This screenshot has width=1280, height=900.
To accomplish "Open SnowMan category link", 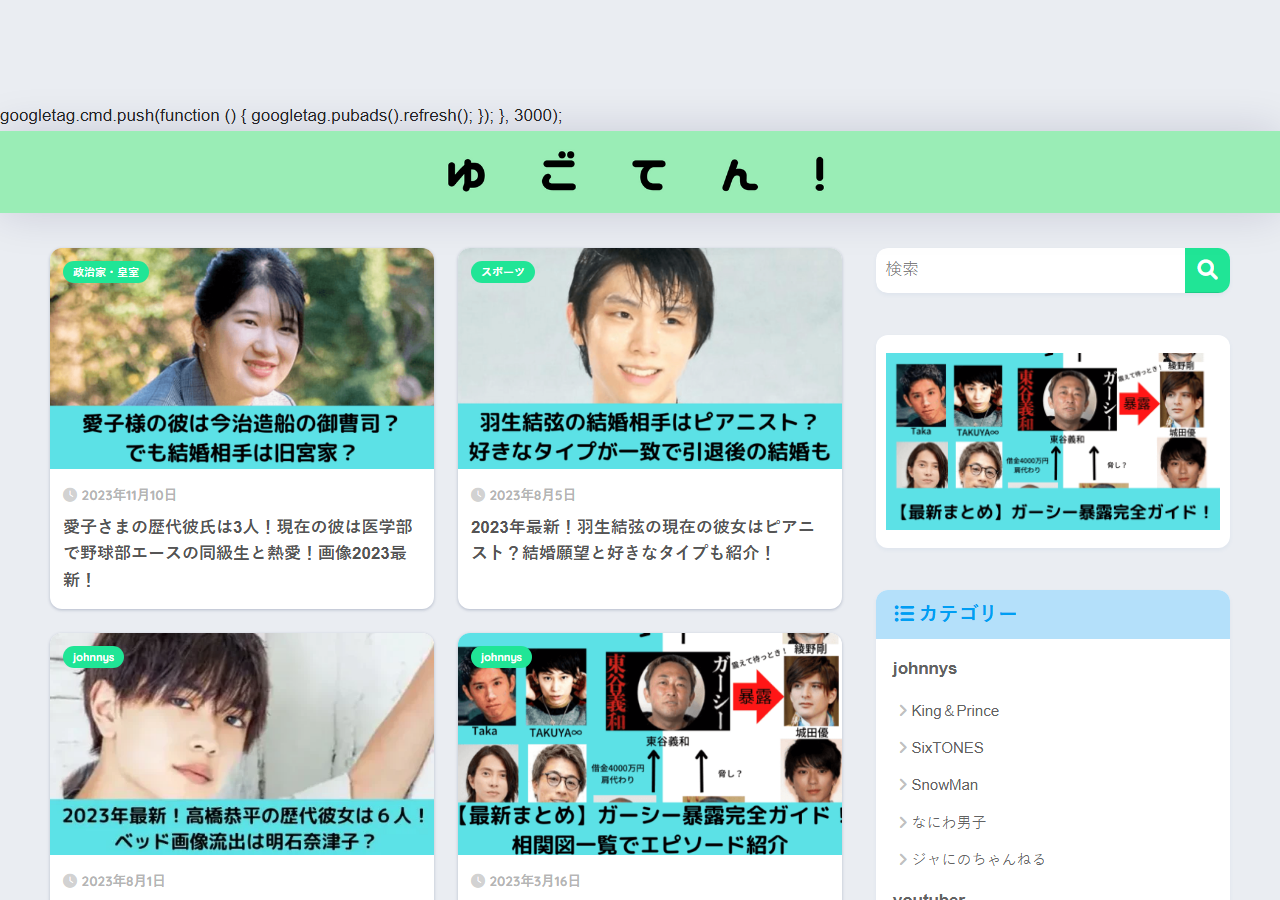I will coord(944,785).
